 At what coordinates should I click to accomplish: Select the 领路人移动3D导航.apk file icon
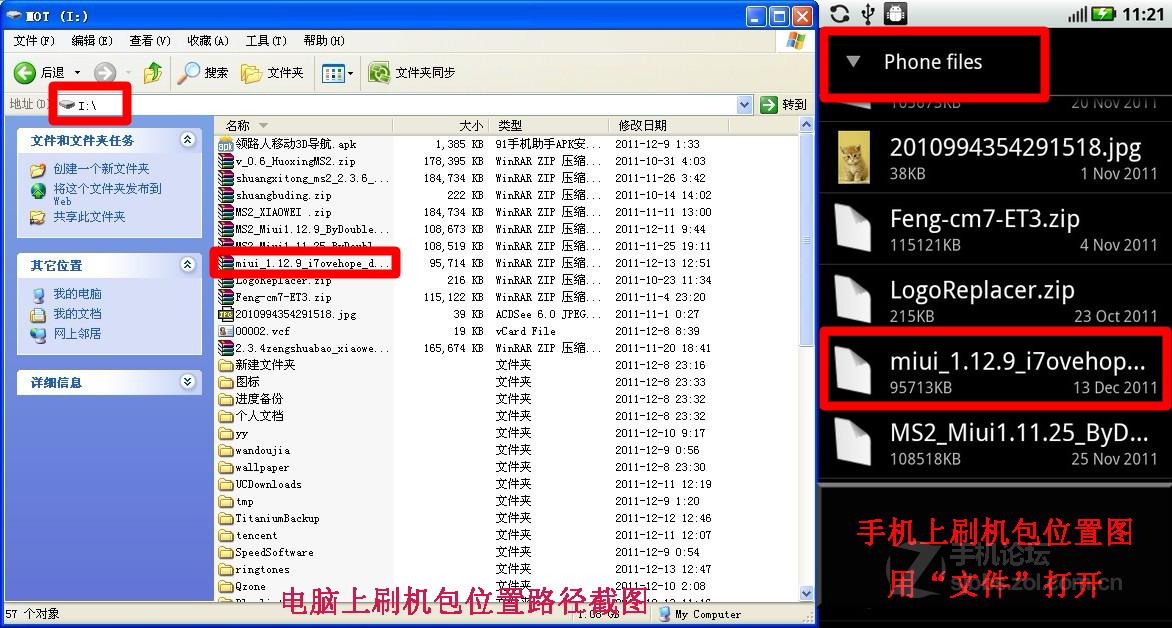(x=226, y=144)
